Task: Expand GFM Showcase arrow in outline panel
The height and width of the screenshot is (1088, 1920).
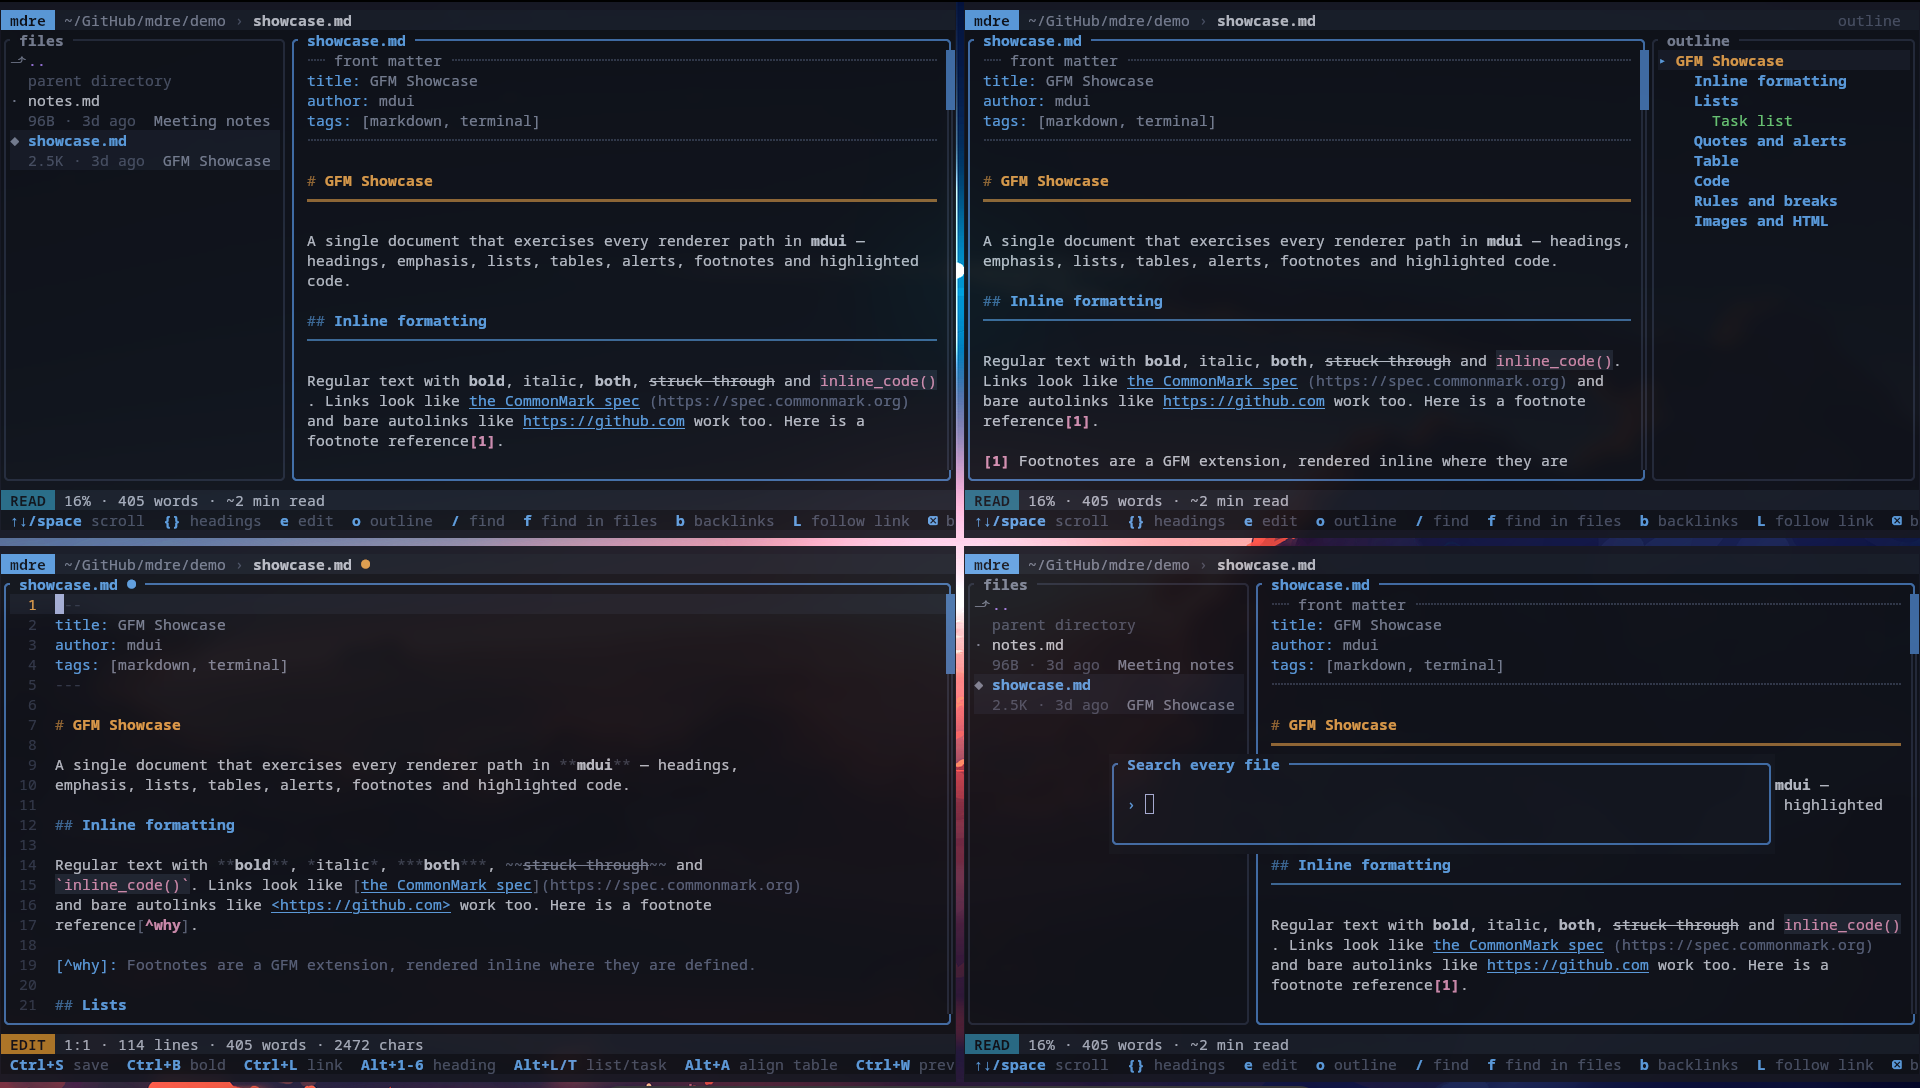Action: [x=1662, y=61]
